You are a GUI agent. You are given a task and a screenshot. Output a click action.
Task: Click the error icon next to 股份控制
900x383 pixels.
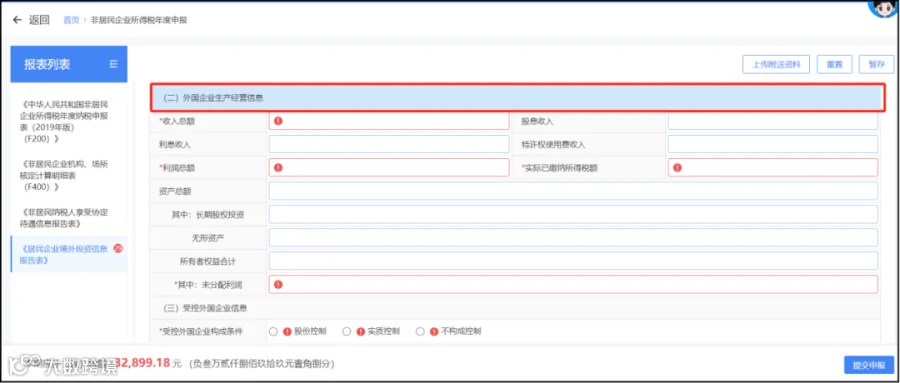[x=287, y=331]
